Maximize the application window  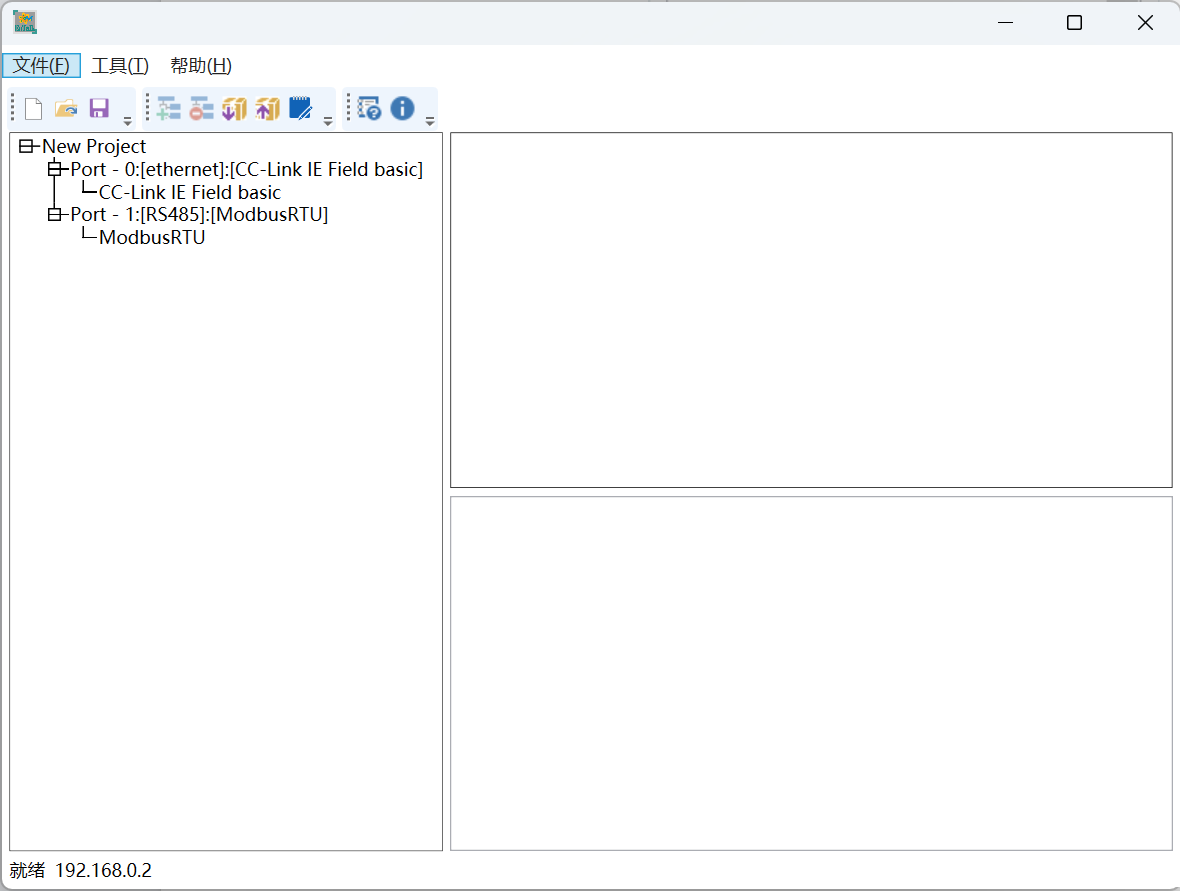coord(1075,23)
